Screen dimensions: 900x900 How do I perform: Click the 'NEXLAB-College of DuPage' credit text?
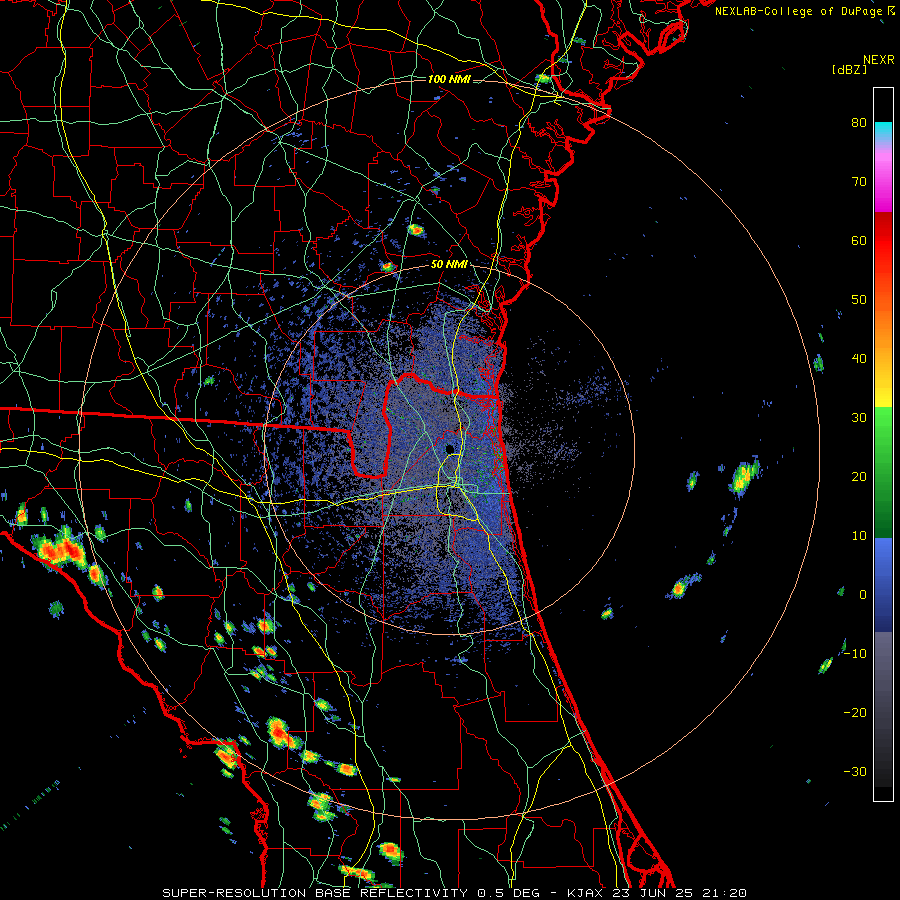798,11
